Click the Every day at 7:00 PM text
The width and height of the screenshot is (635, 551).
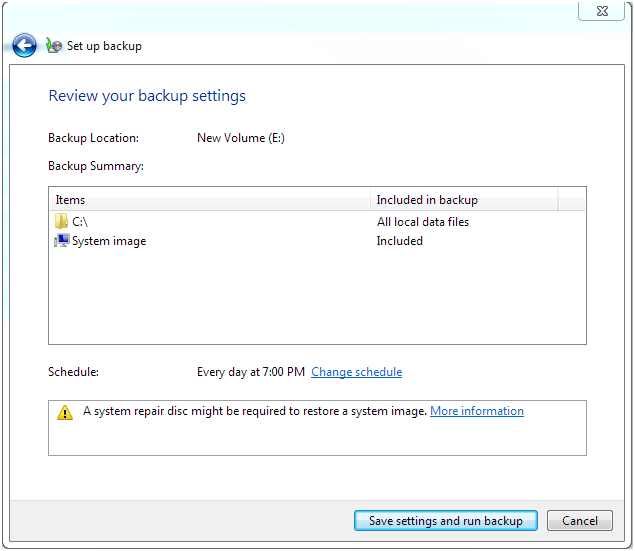click(x=251, y=372)
